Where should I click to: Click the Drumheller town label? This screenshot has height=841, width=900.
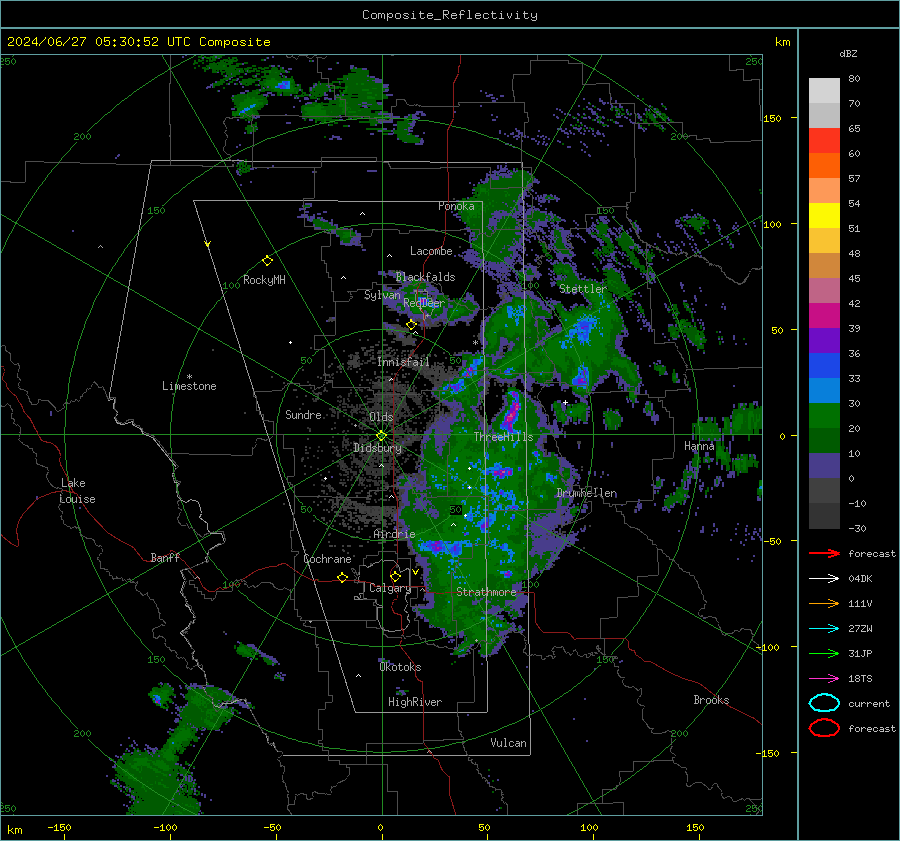click(587, 493)
